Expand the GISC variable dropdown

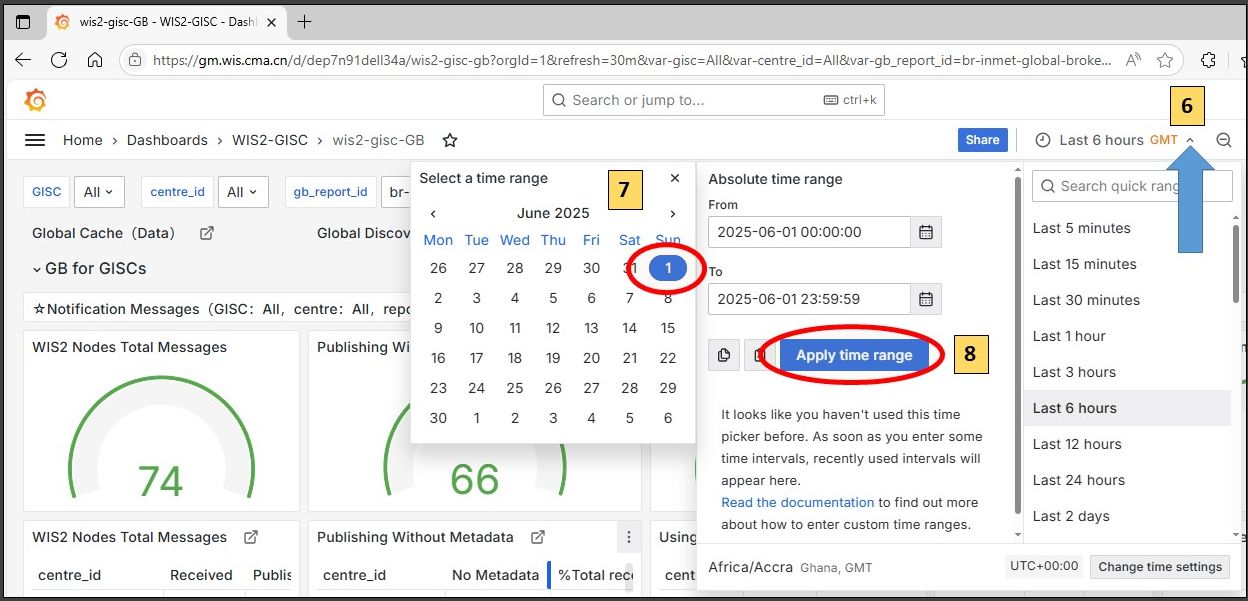[x=99, y=192]
